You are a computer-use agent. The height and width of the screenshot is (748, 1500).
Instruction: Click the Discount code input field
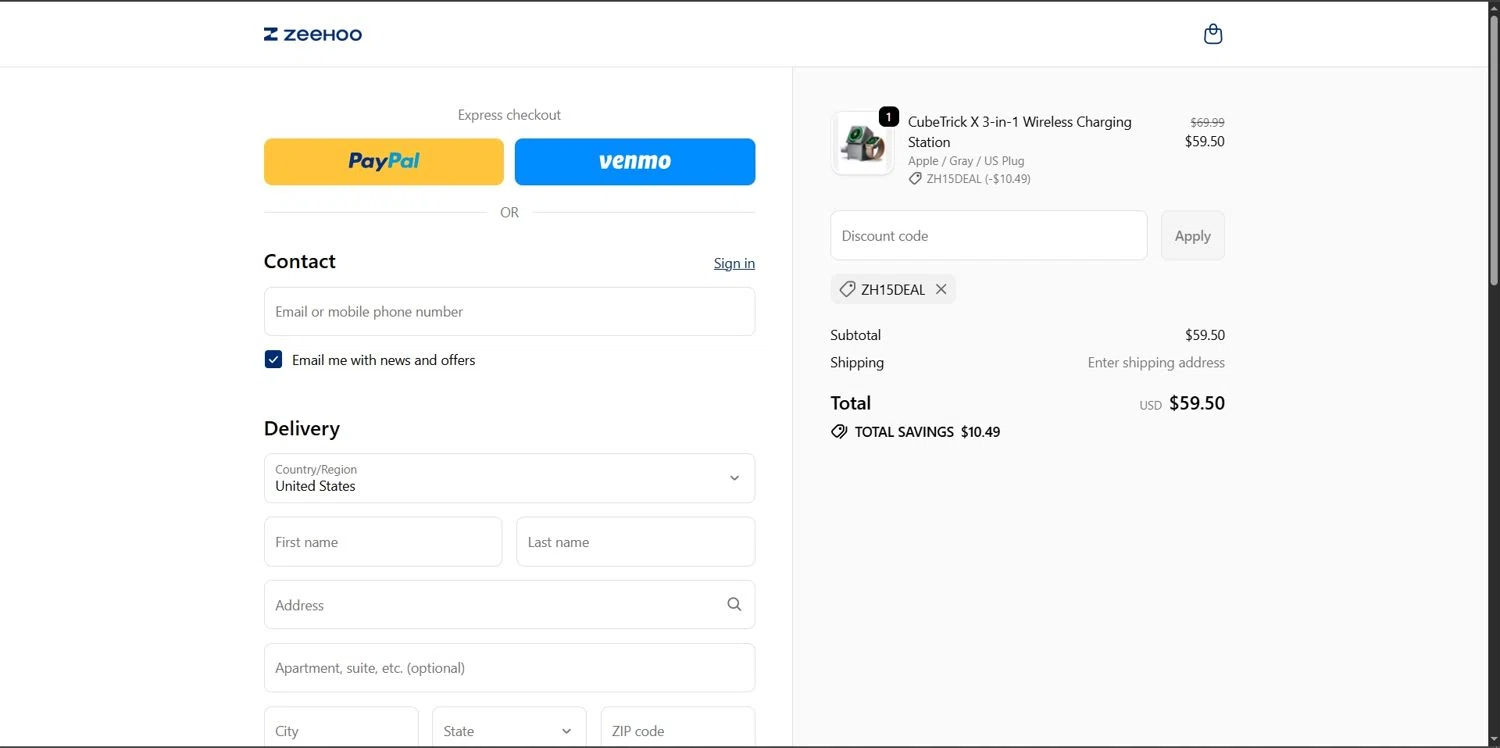click(988, 236)
